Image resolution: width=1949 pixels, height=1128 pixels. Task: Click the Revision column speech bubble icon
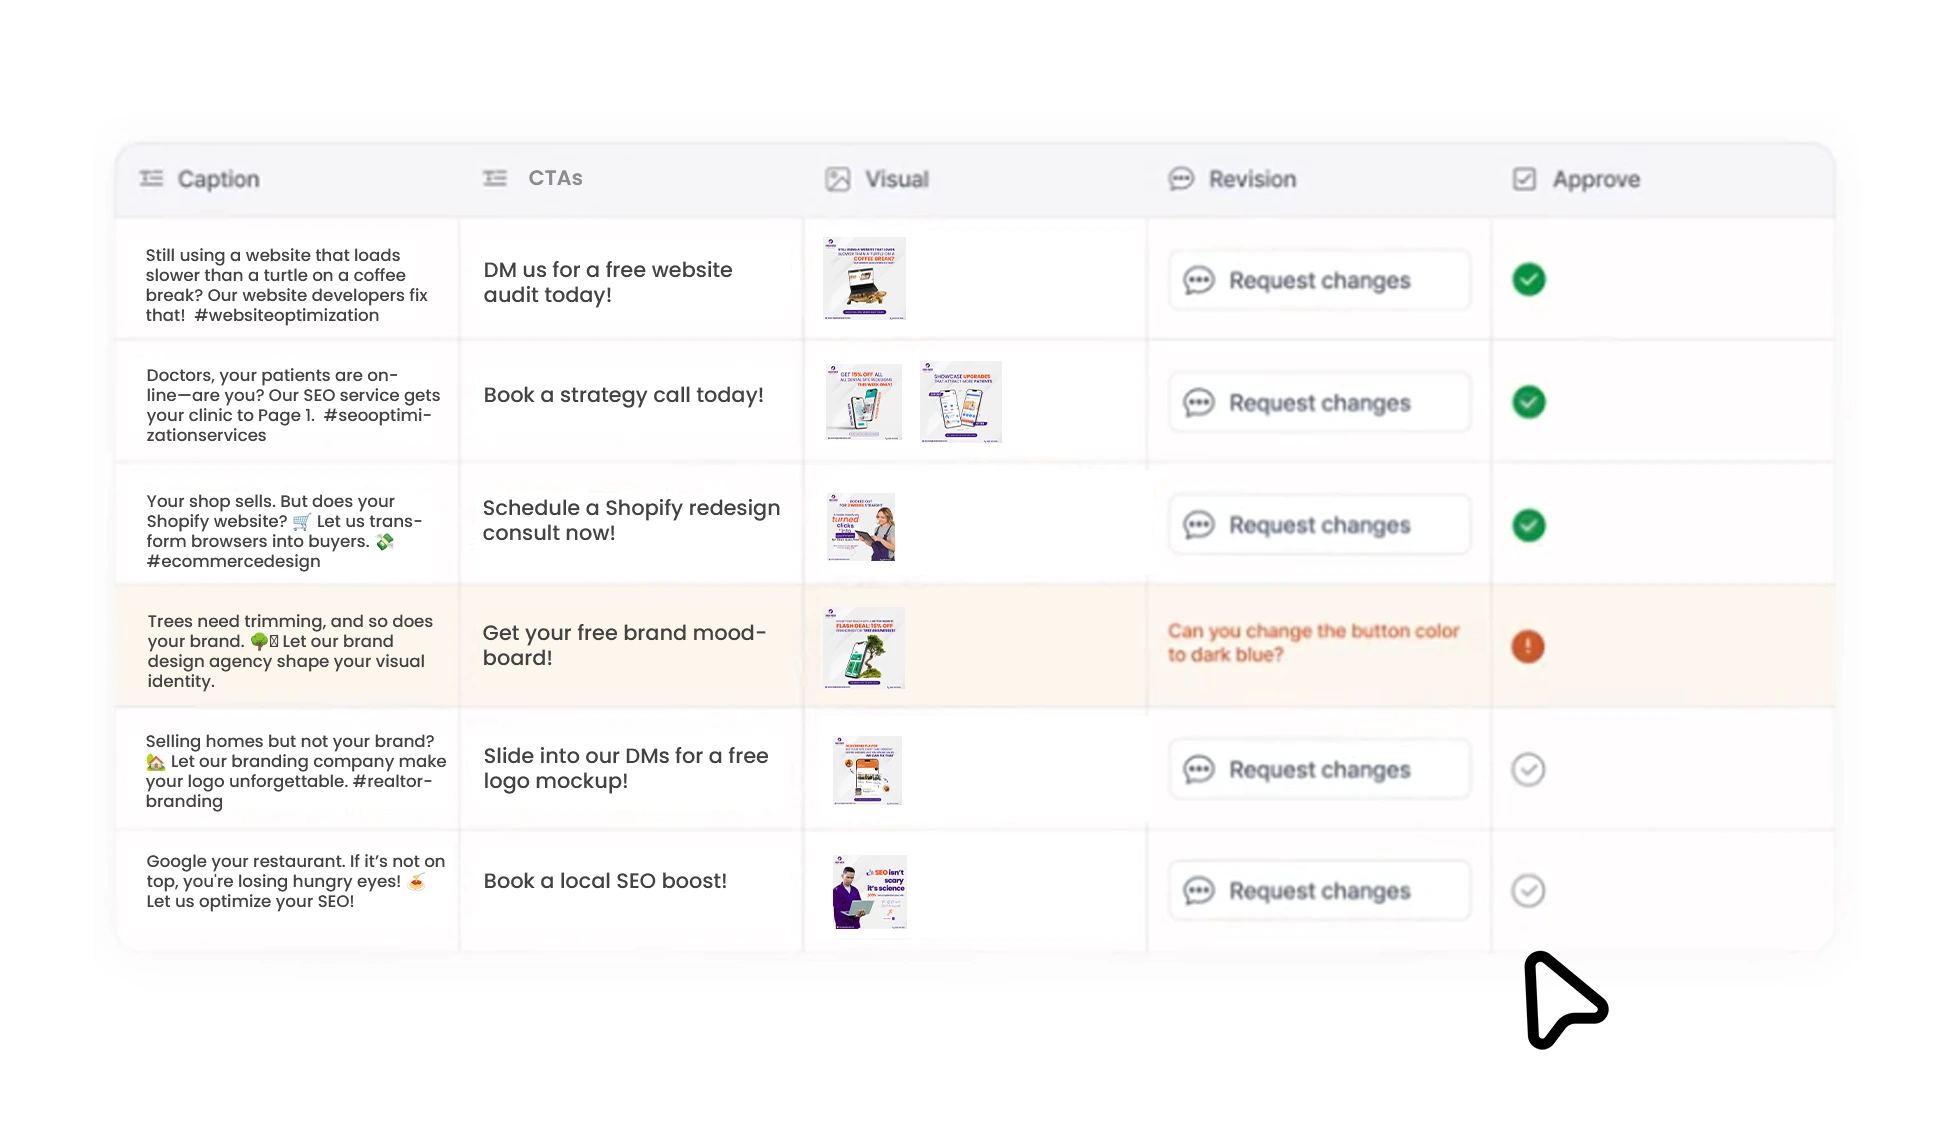1182,179
